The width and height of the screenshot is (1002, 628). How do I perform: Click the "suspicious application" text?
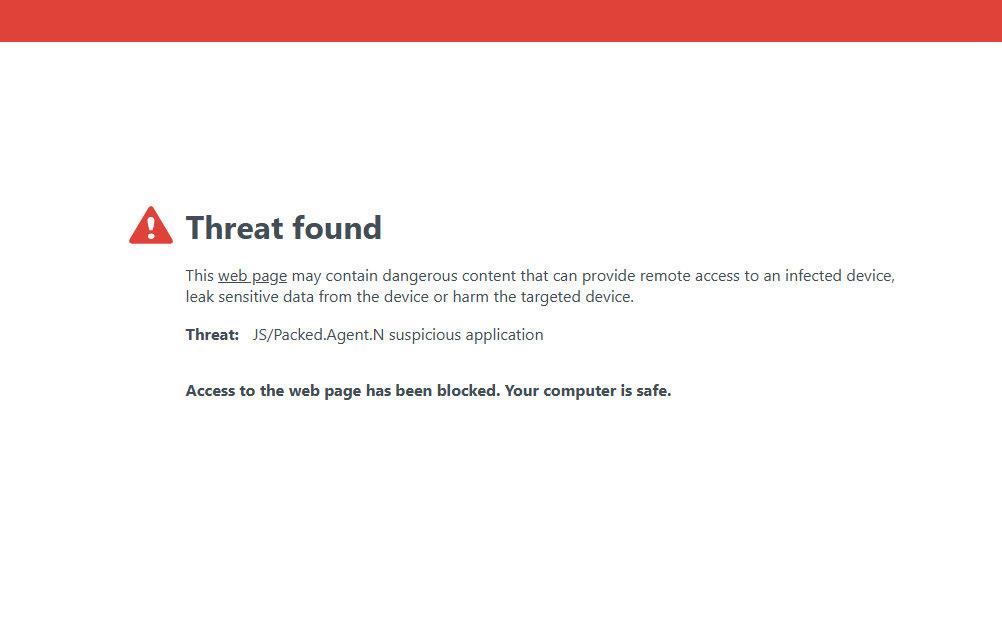[x=466, y=335]
